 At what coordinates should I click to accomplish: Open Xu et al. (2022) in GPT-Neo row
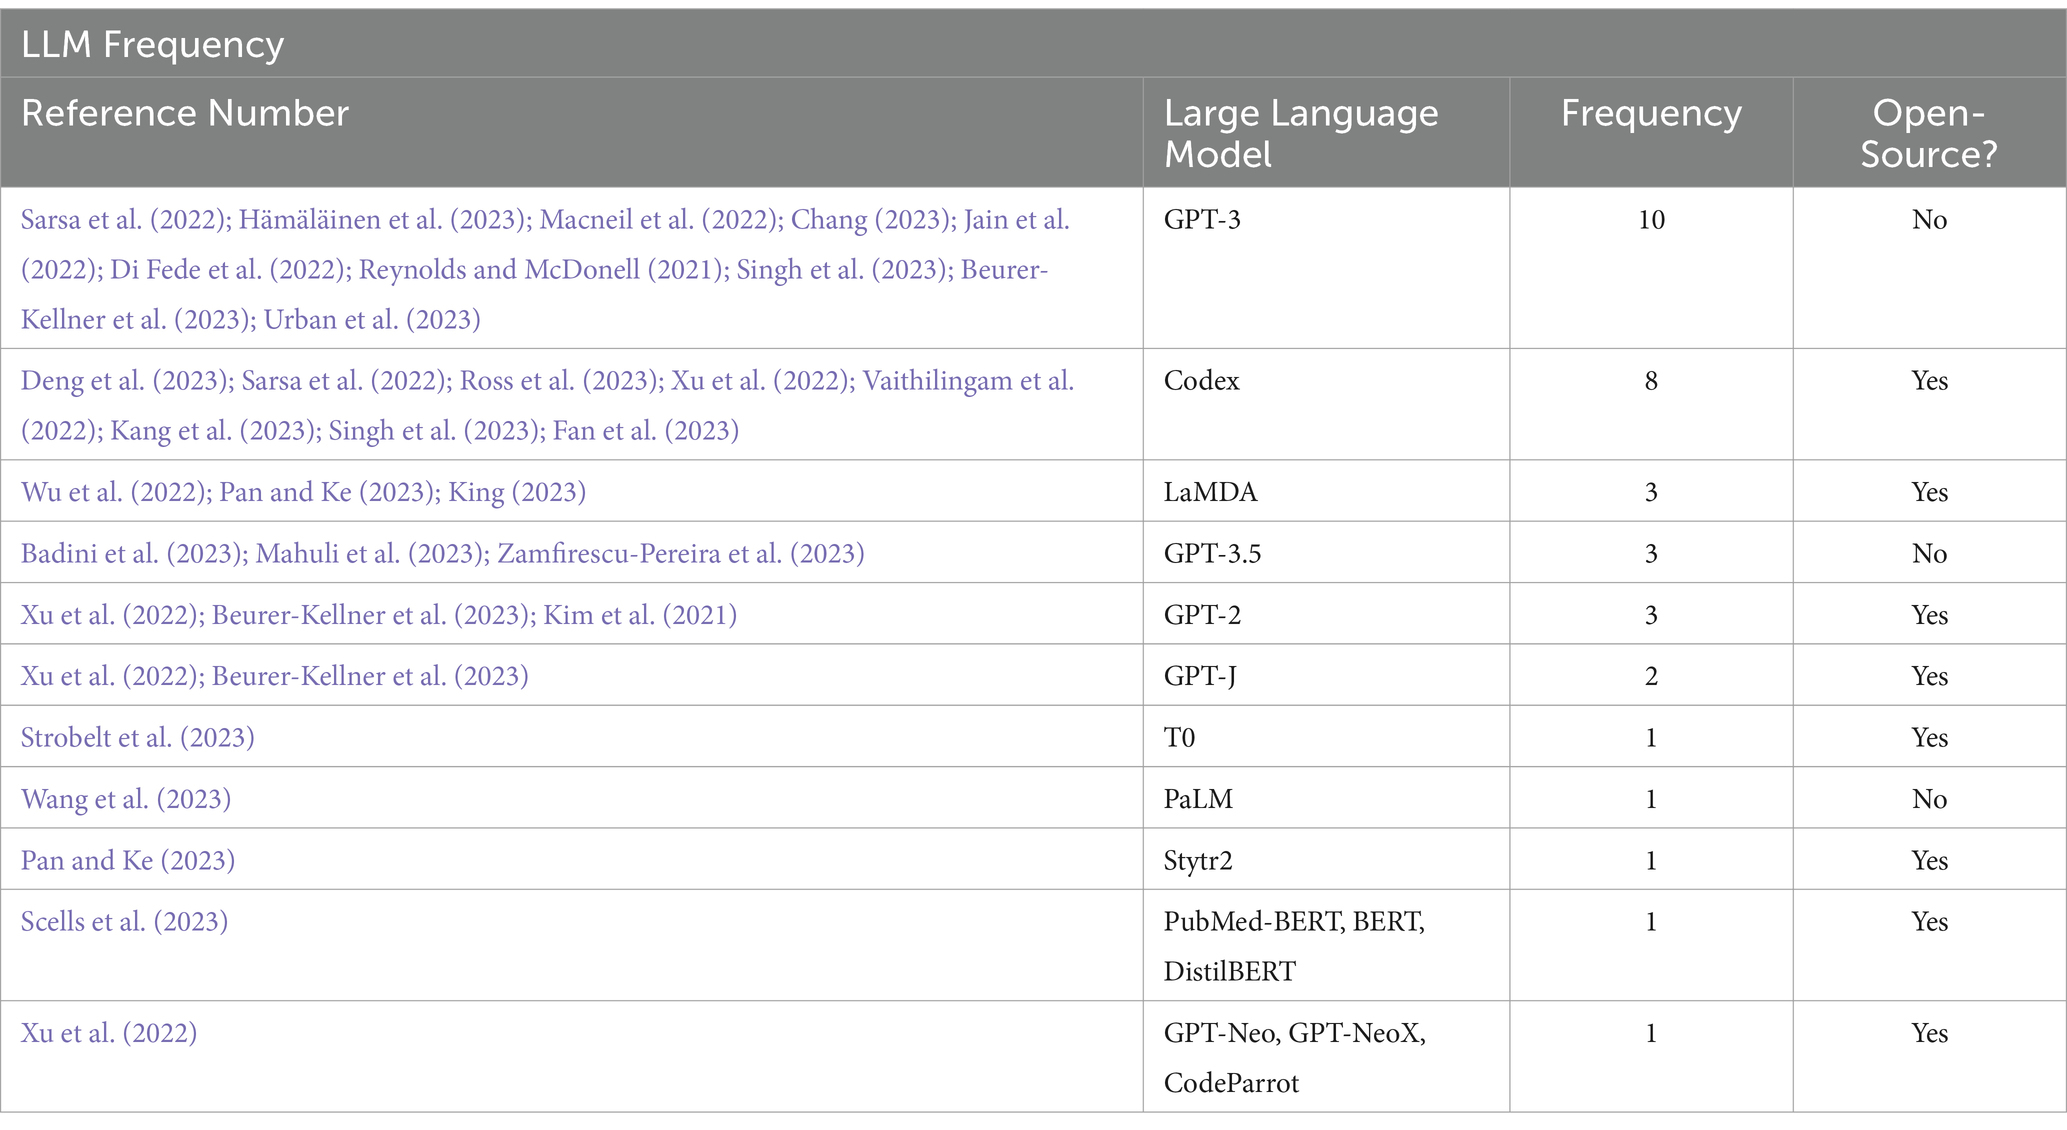point(109,1033)
